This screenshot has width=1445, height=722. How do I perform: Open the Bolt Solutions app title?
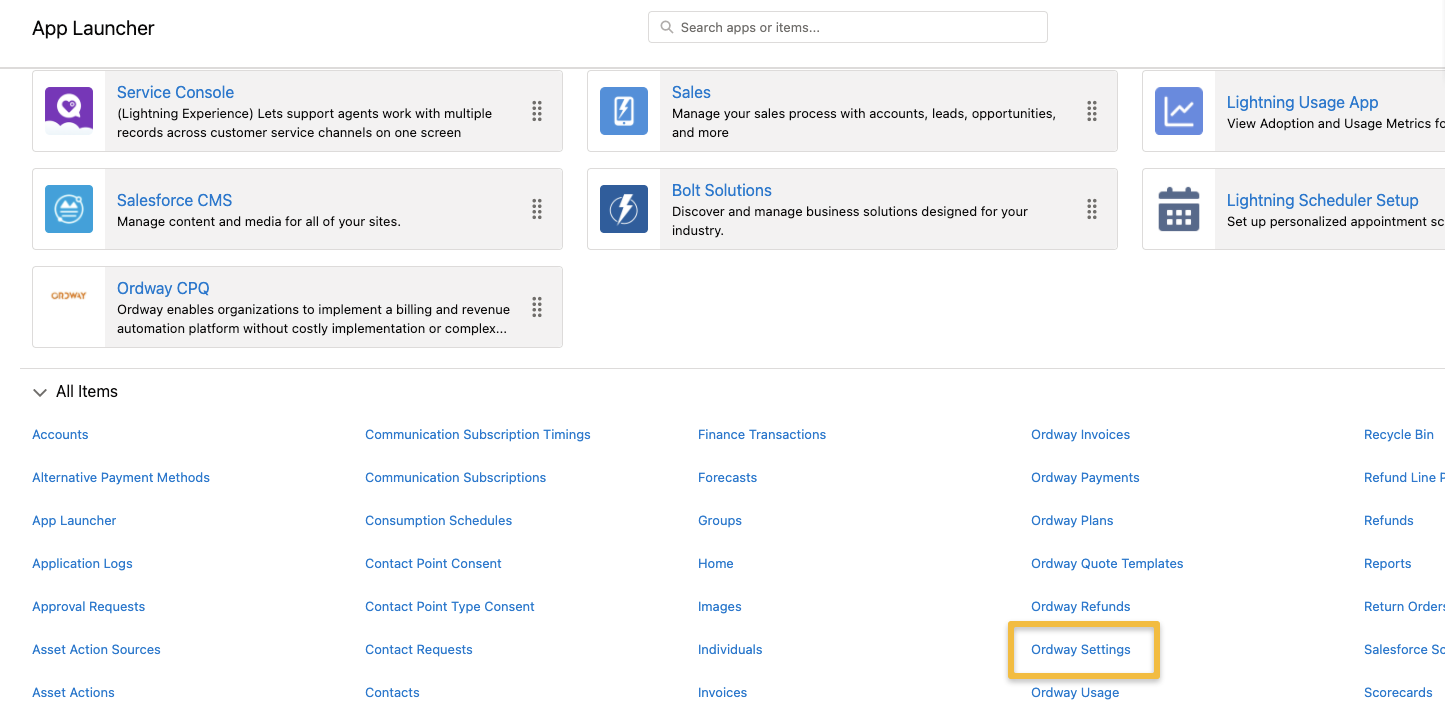tap(722, 190)
